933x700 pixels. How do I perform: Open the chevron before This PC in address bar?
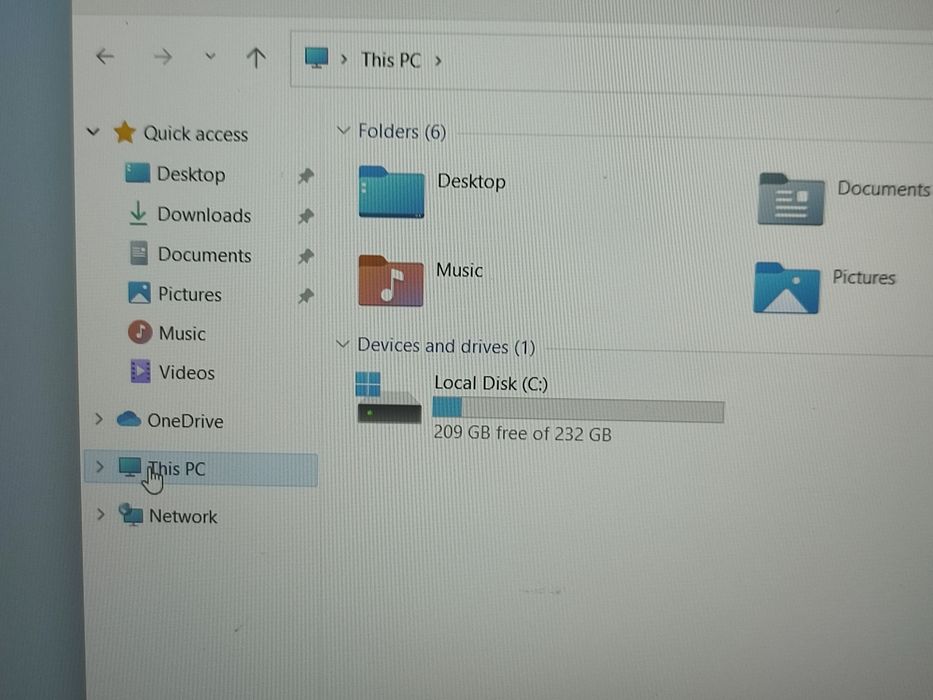(x=344, y=60)
